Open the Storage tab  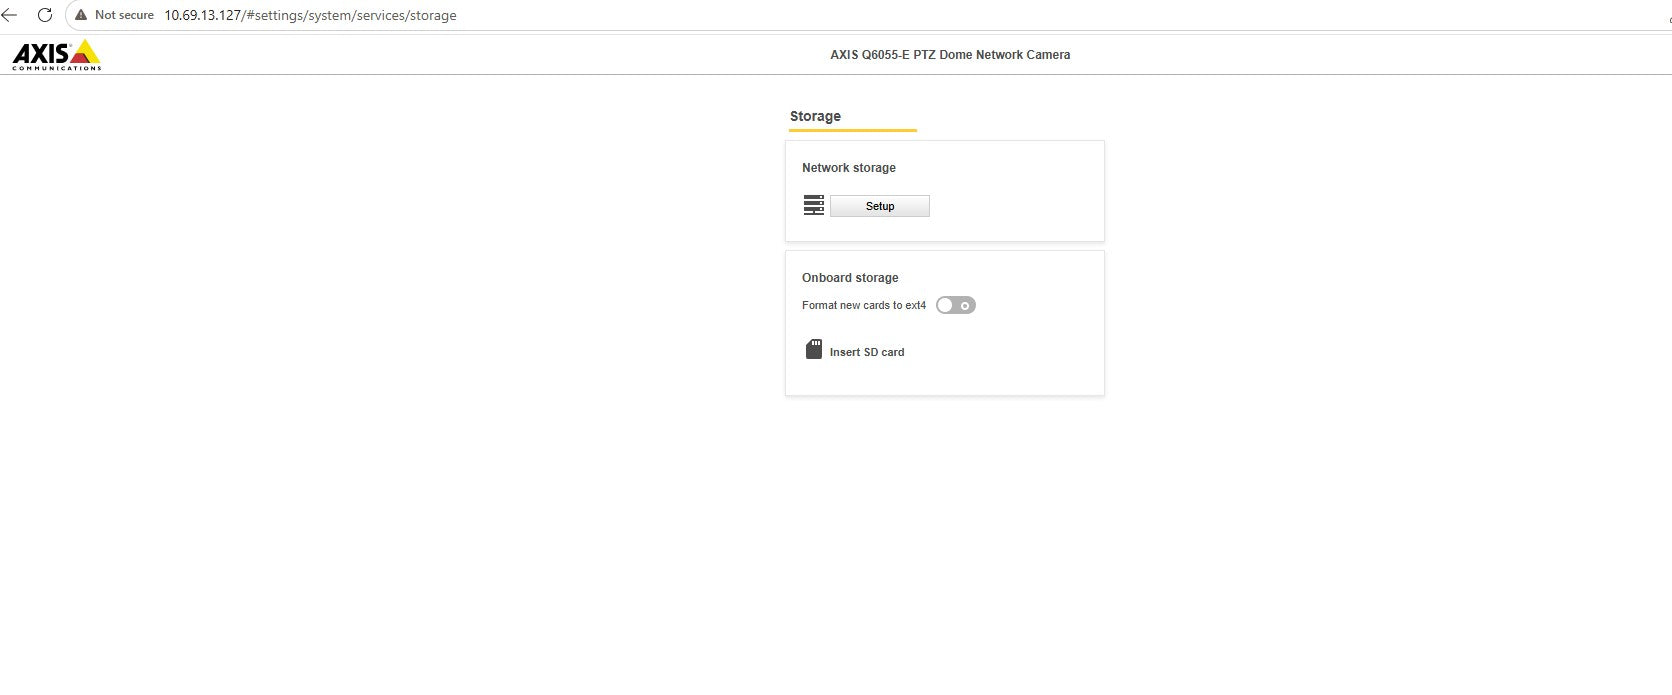[x=815, y=116]
